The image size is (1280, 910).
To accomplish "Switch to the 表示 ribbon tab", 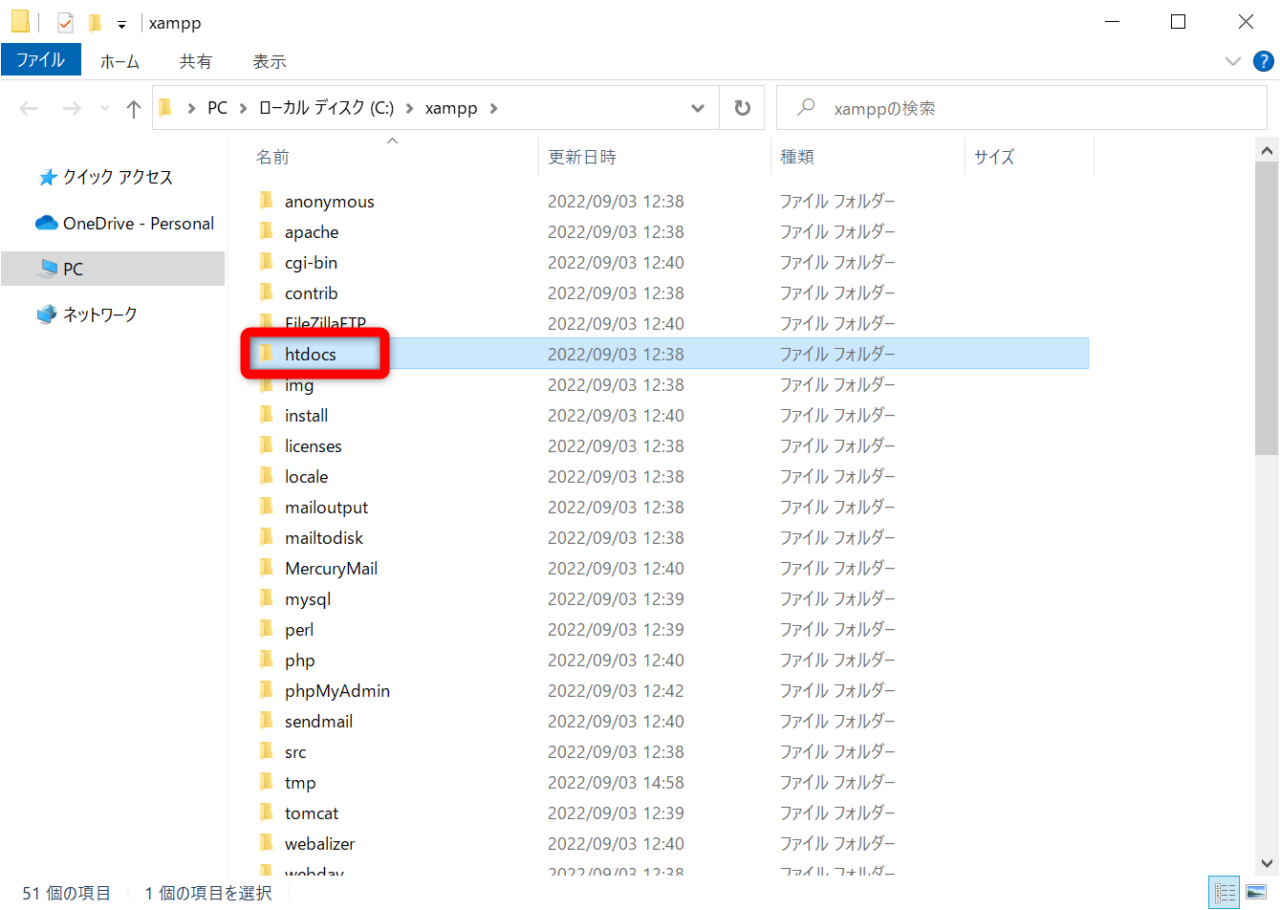I will pyautogui.click(x=268, y=60).
